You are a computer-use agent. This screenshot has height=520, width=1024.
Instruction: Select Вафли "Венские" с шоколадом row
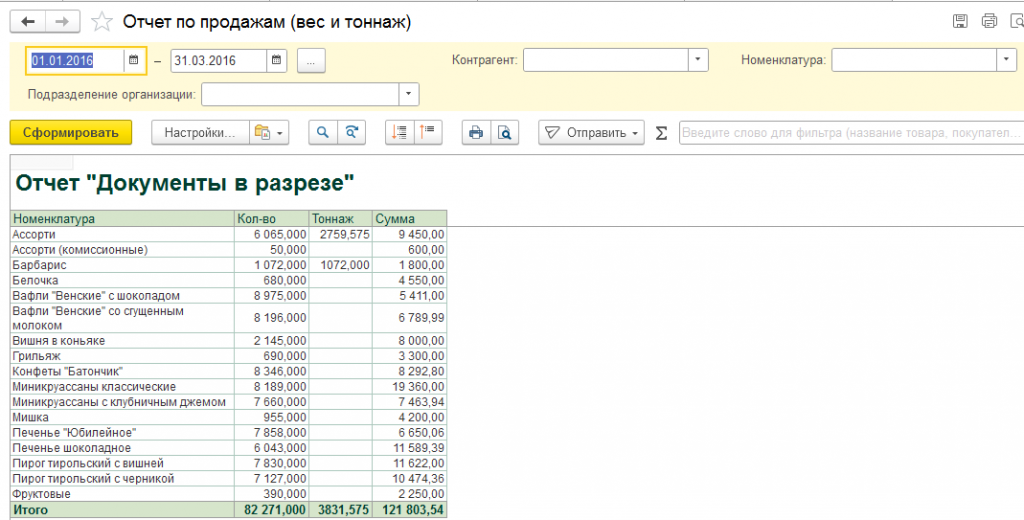(x=96, y=296)
